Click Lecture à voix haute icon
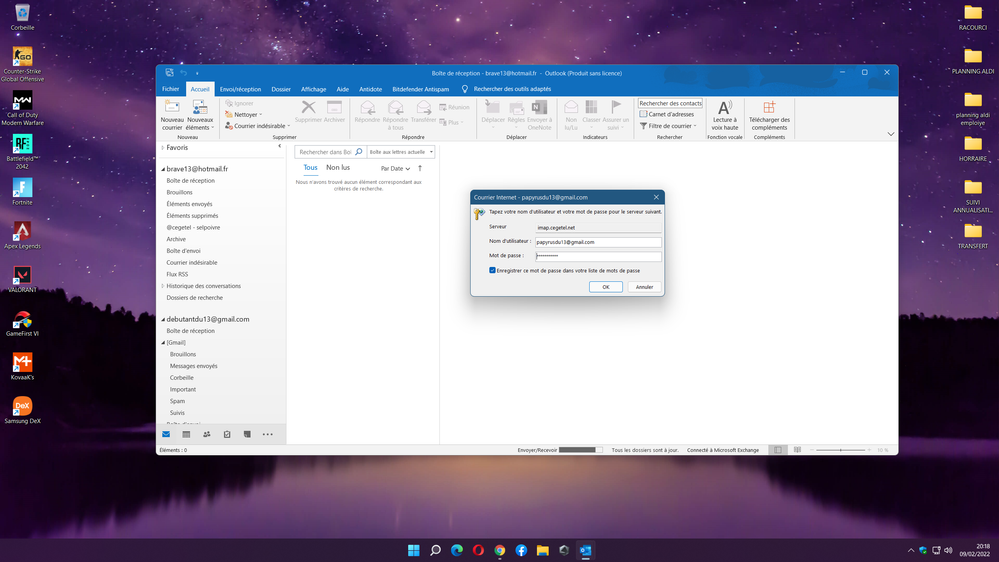The height and width of the screenshot is (562, 999). point(724,108)
